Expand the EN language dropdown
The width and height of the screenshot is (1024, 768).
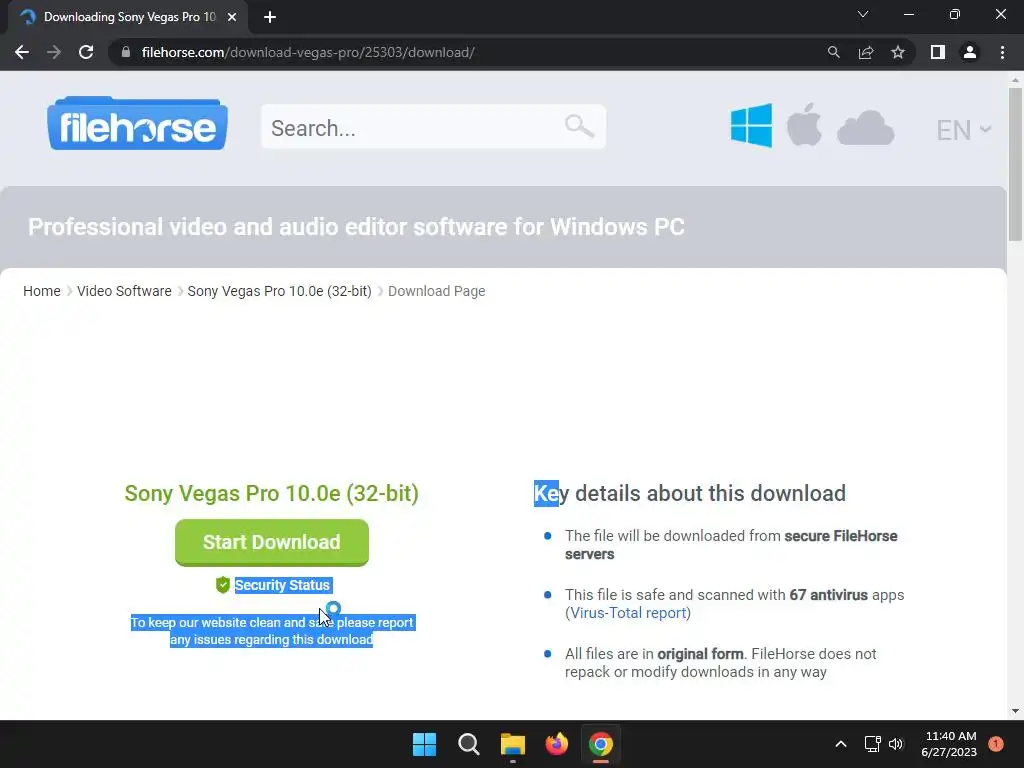pos(964,130)
